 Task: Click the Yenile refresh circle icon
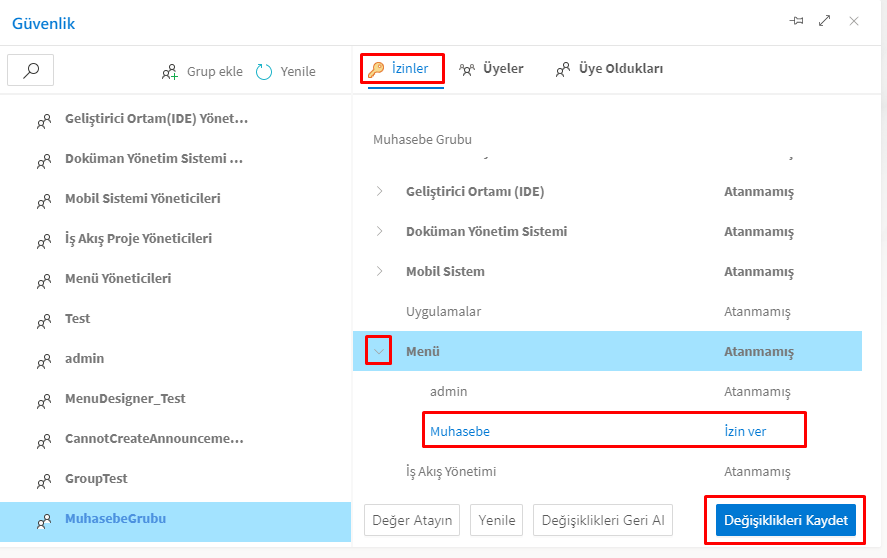click(264, 72)
